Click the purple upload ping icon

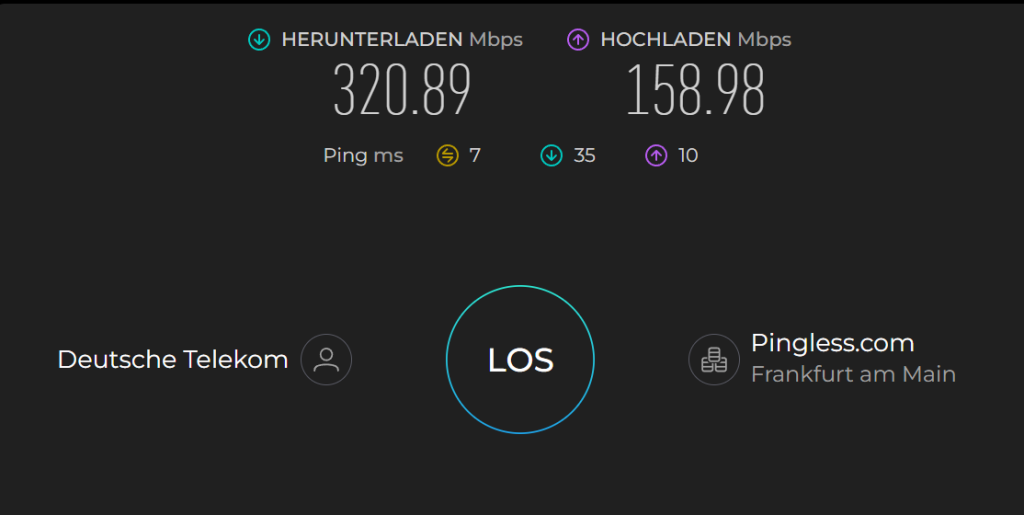(656, 155)
